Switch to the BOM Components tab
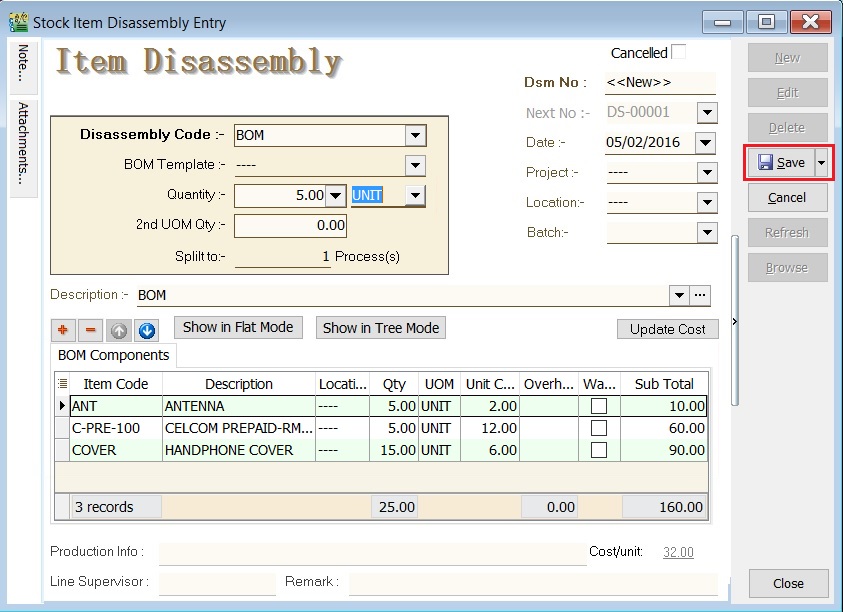Screen dimensions: 843x612 pos(112,355)
